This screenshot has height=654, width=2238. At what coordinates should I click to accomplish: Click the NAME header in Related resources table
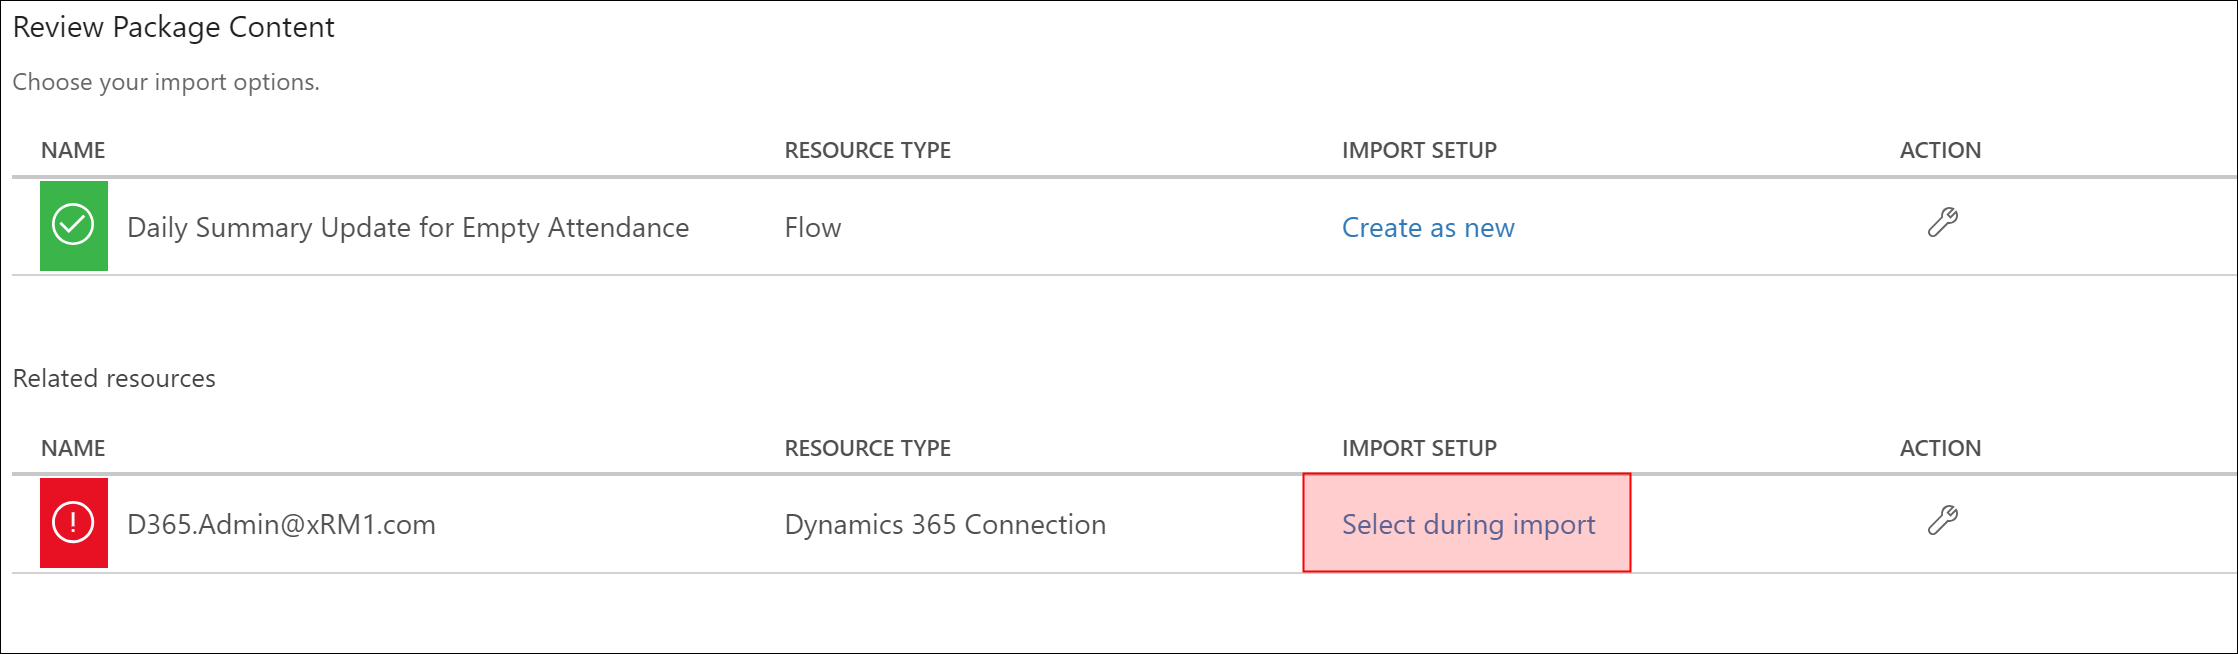(73, 448)
